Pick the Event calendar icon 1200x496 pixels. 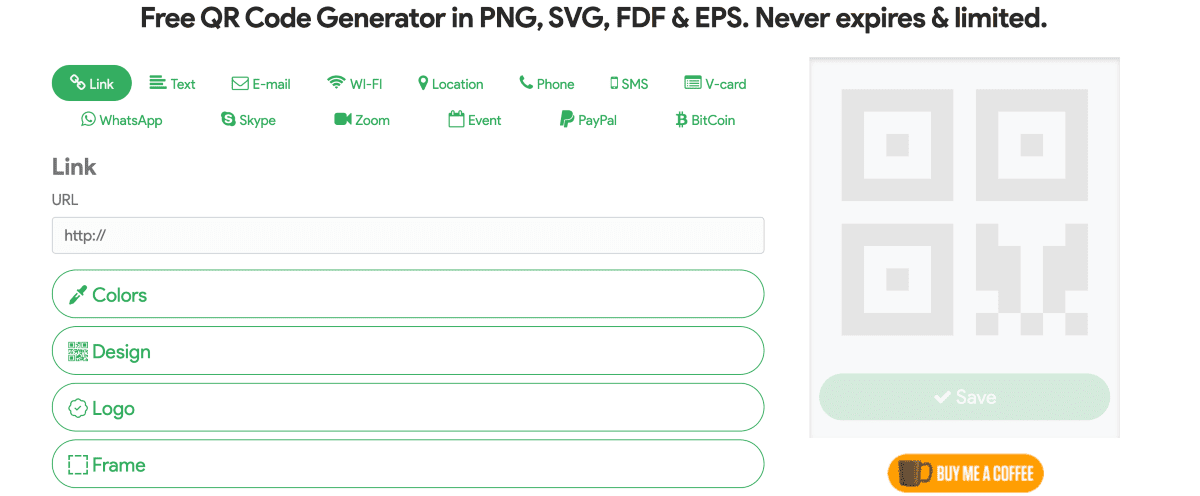click(456, 120)
